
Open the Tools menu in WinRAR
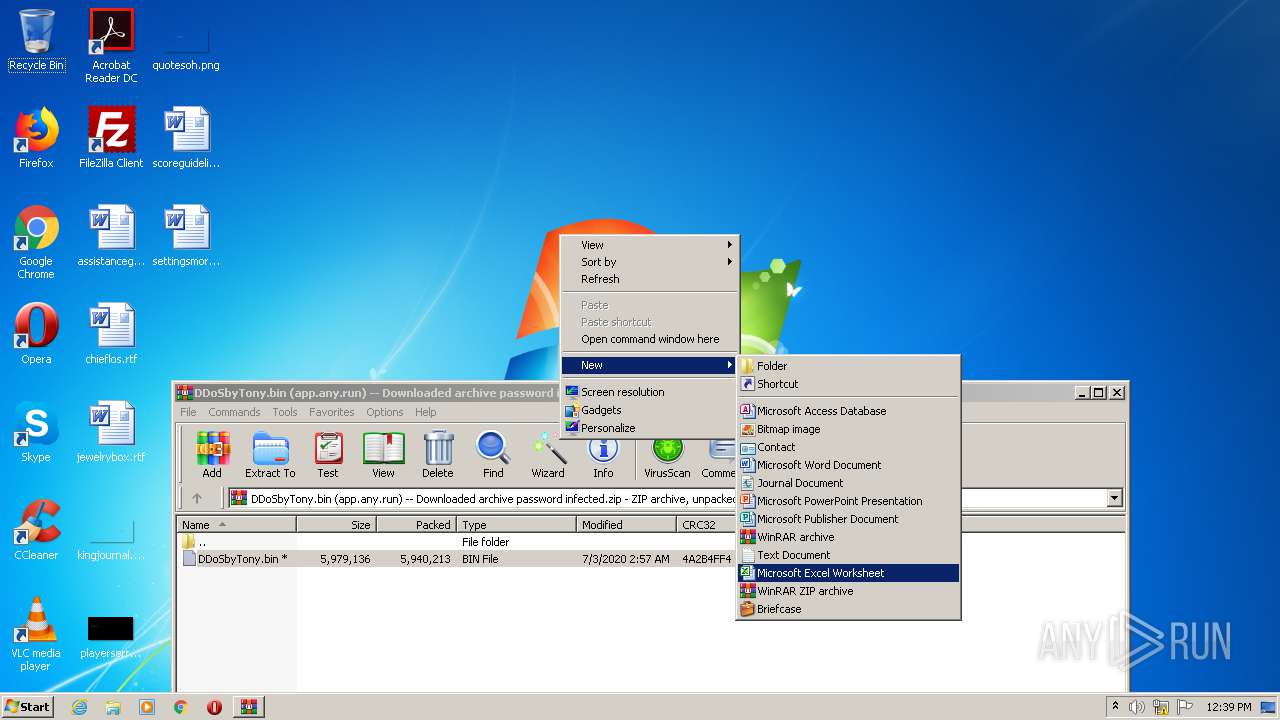point(285,412)
